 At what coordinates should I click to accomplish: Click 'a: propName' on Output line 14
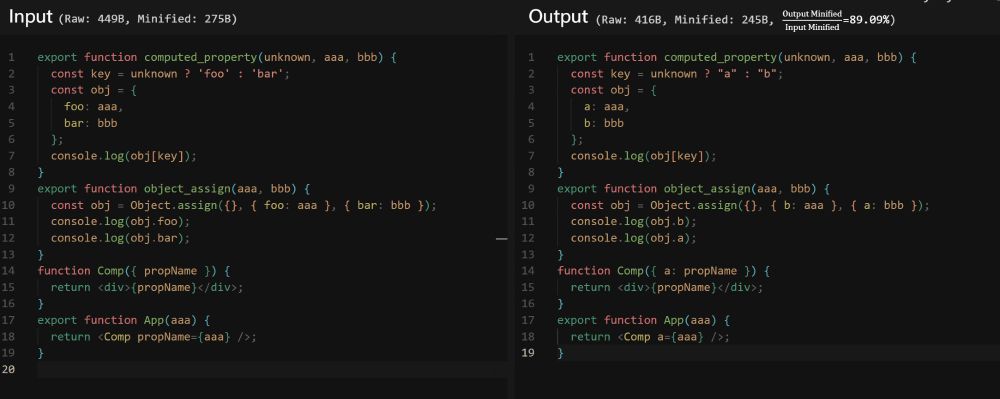[x=700, y=271]
